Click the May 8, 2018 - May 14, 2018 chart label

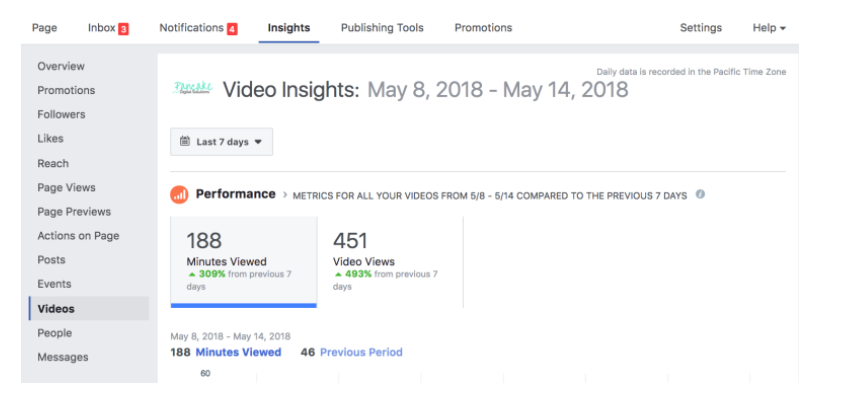pos(231,336)
